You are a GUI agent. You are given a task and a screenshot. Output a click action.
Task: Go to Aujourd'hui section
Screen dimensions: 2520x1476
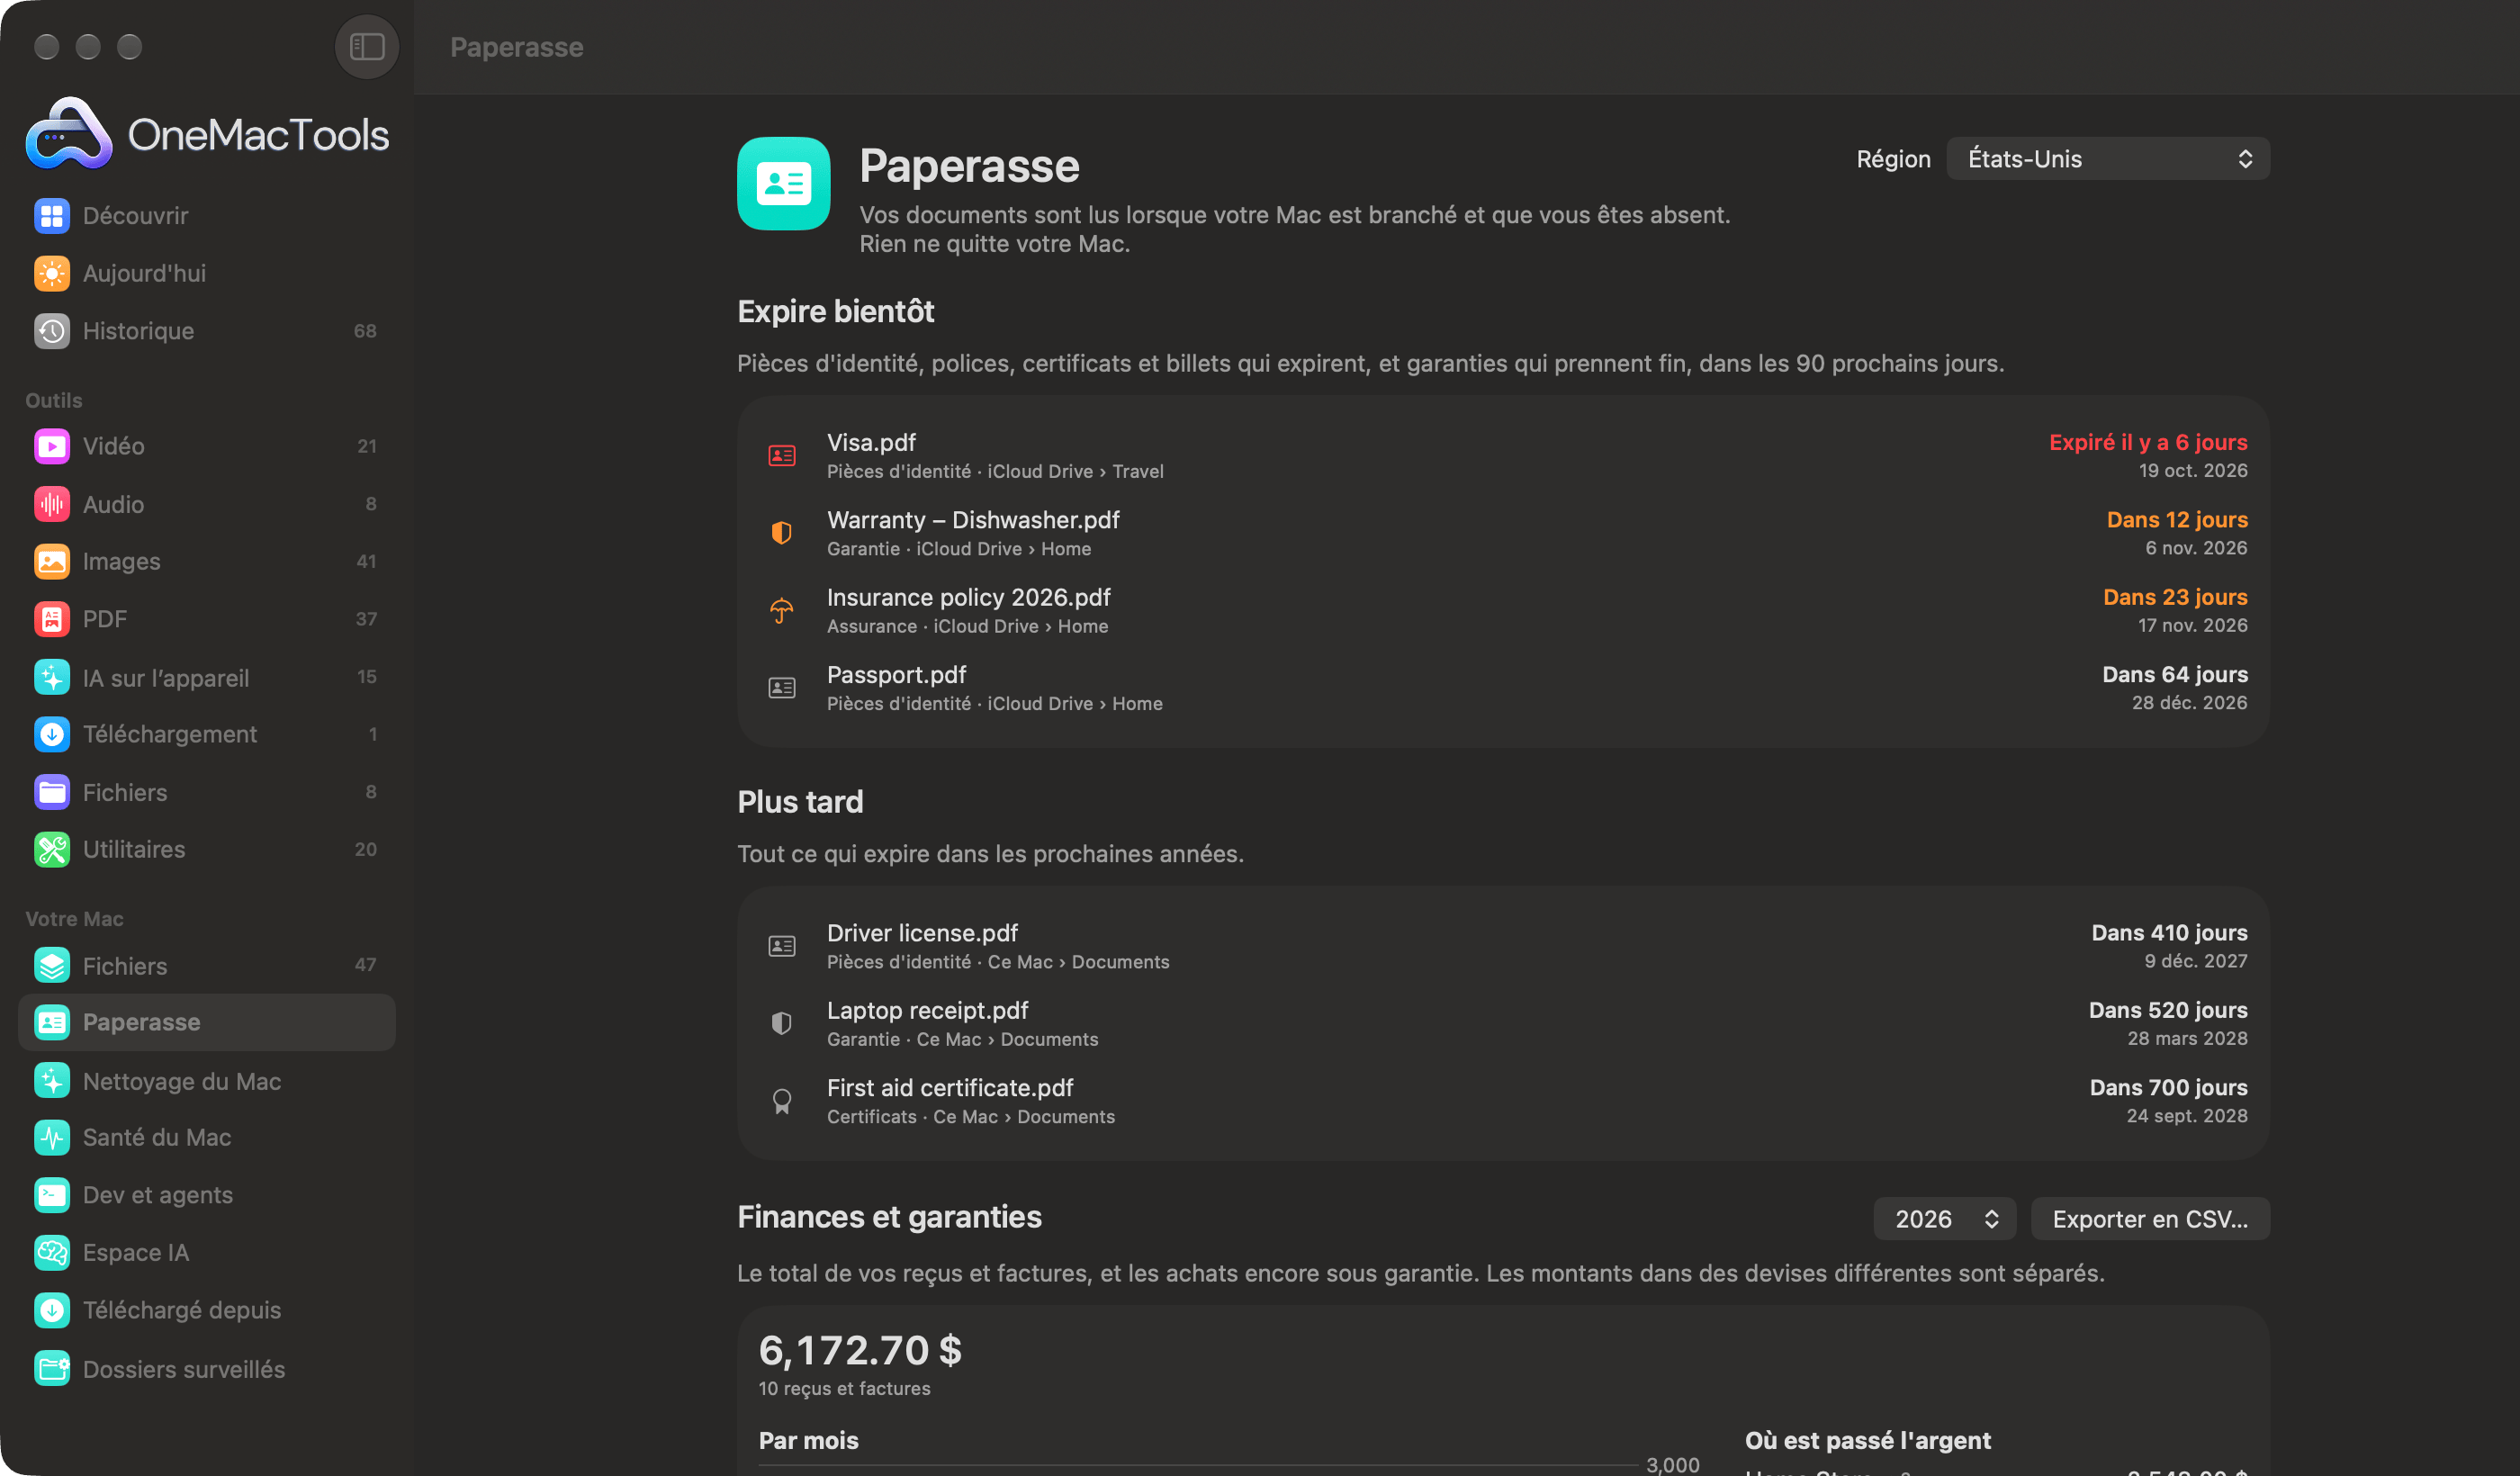[x=206, y=273]
